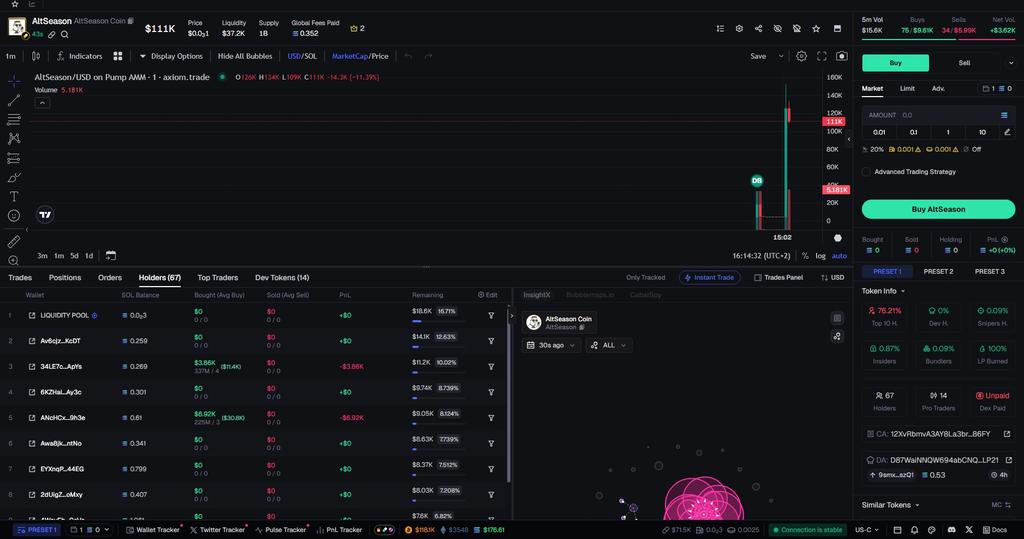Open the ALL filter dropdown
This screenshot has width=1024, height=539.
(x=608, y=345)
